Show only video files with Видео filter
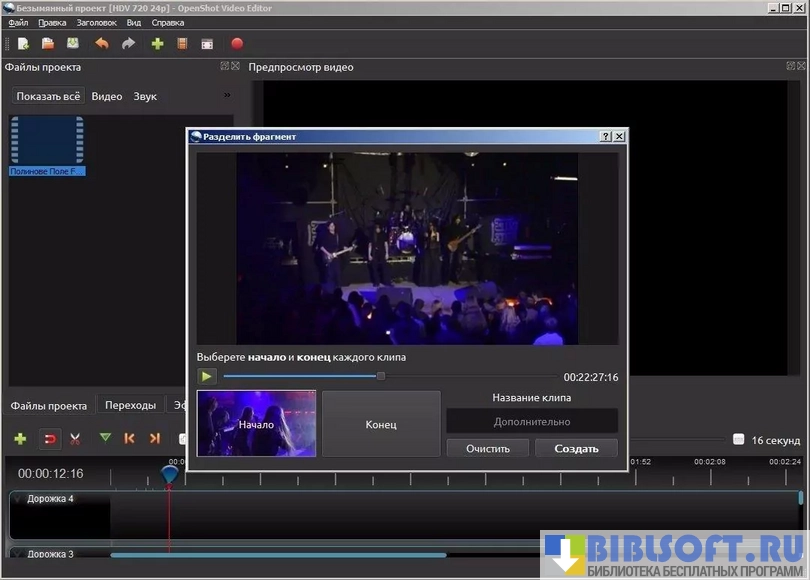810x580 pixels. click(x=106, y=97)
